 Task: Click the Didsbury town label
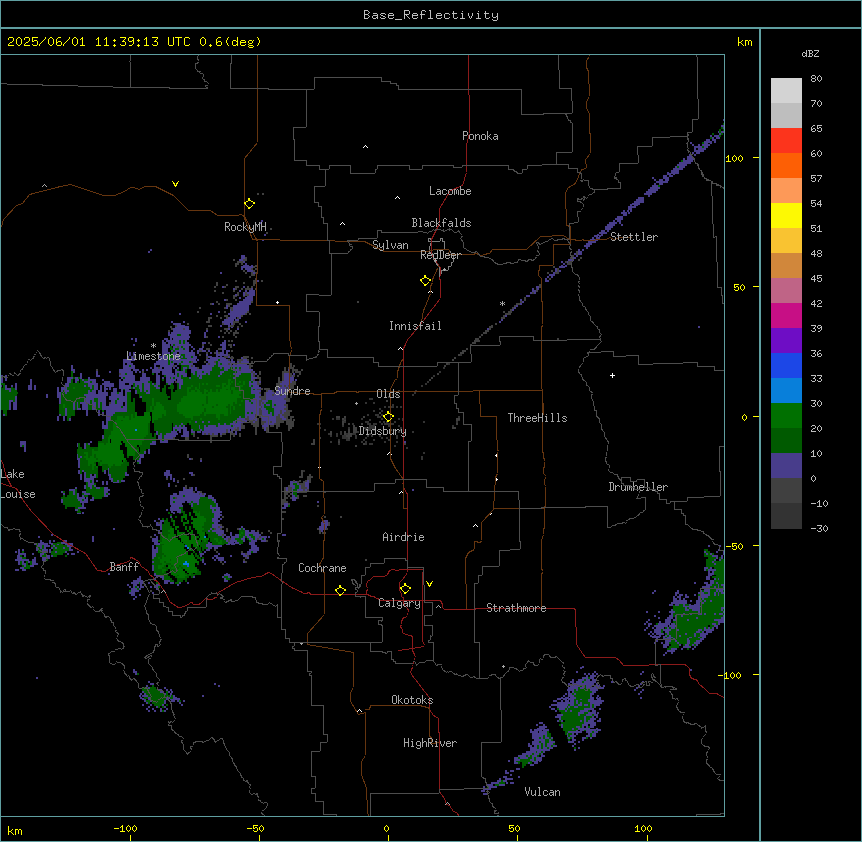coord(383,431)
